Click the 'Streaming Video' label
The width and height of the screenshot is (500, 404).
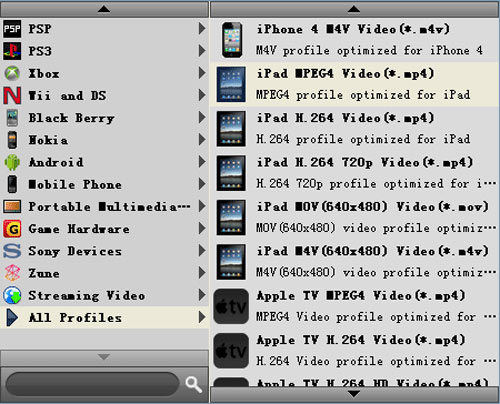point(87,296)
